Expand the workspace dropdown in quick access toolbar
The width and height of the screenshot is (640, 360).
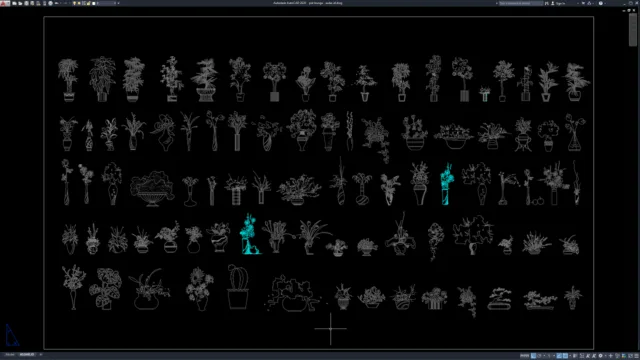pyautogui.click(x=106, y=3)
